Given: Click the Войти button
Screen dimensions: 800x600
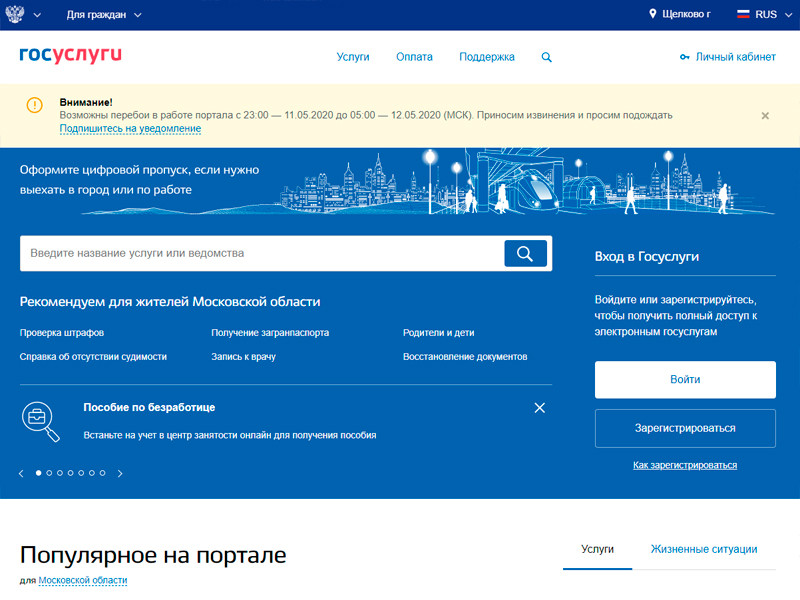Looking at the screenshot, I should pos(685,380).
